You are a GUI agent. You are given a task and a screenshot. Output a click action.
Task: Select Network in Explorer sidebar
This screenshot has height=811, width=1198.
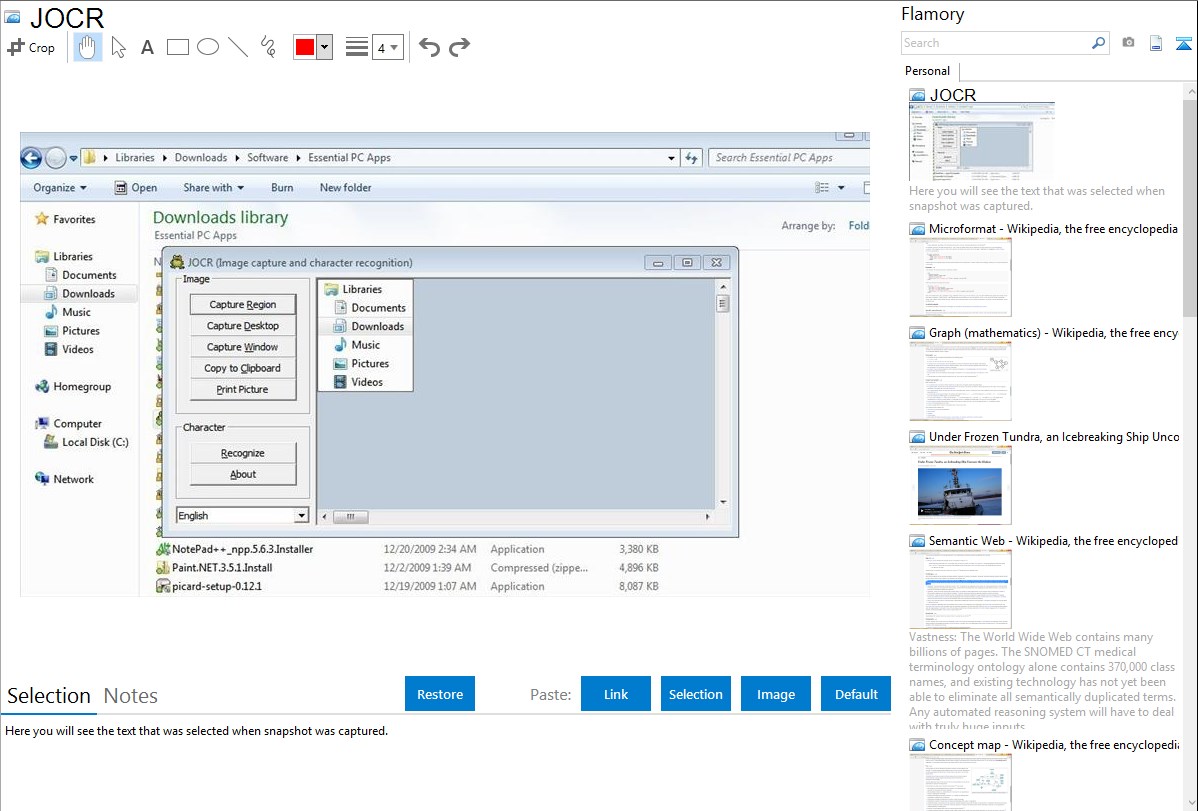(x=64, y=479)
